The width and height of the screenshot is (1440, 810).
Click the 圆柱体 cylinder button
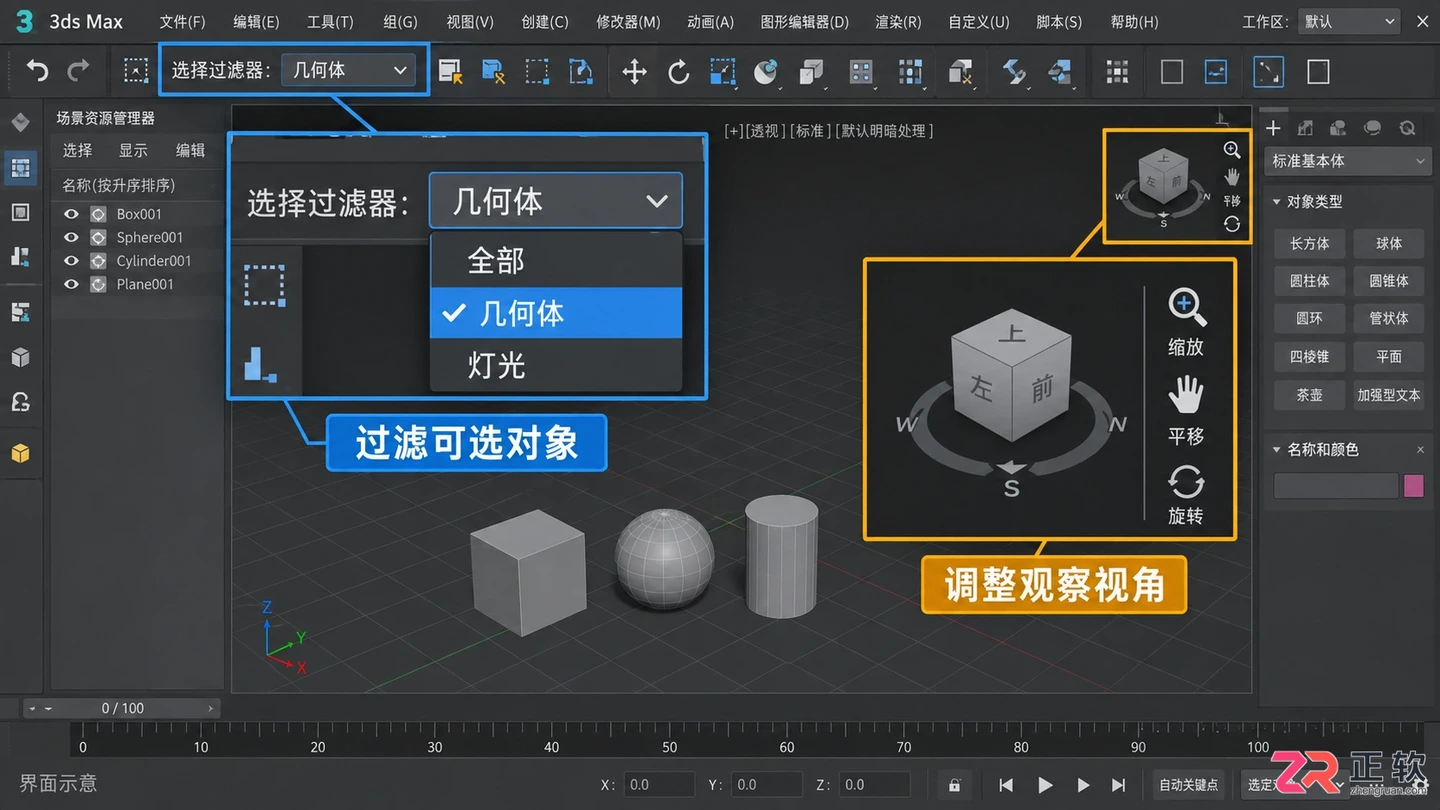point(1309,281)
